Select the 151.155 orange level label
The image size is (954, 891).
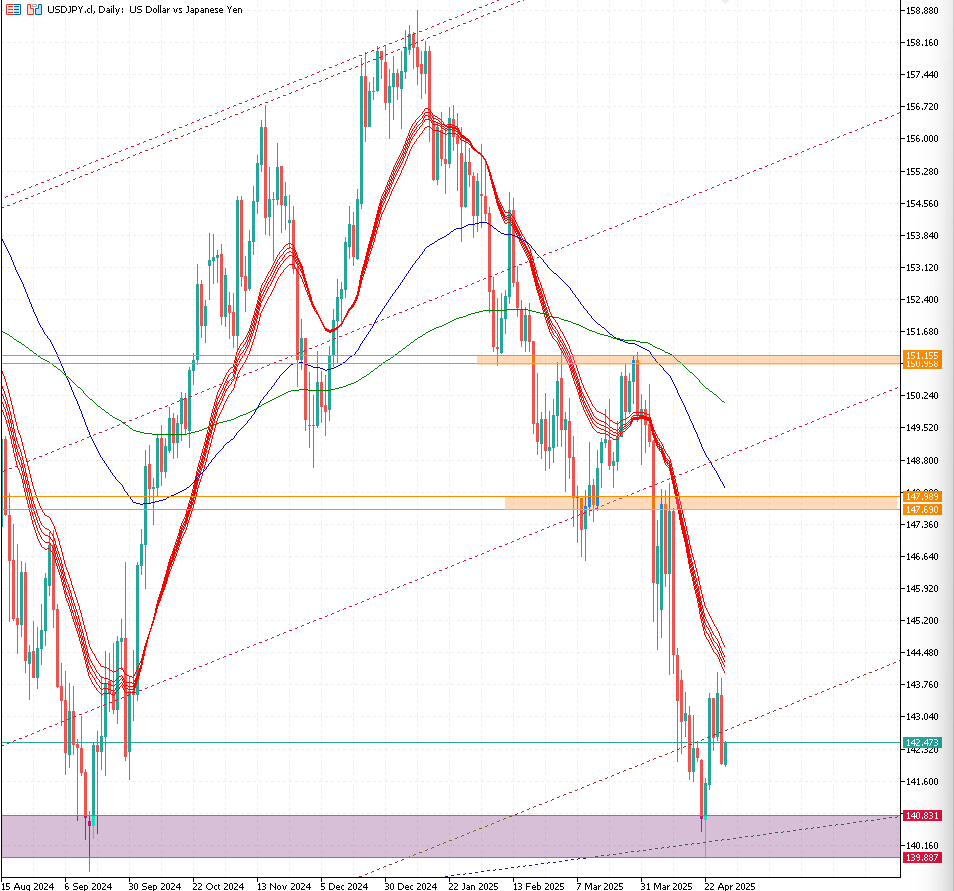[922, 355]
